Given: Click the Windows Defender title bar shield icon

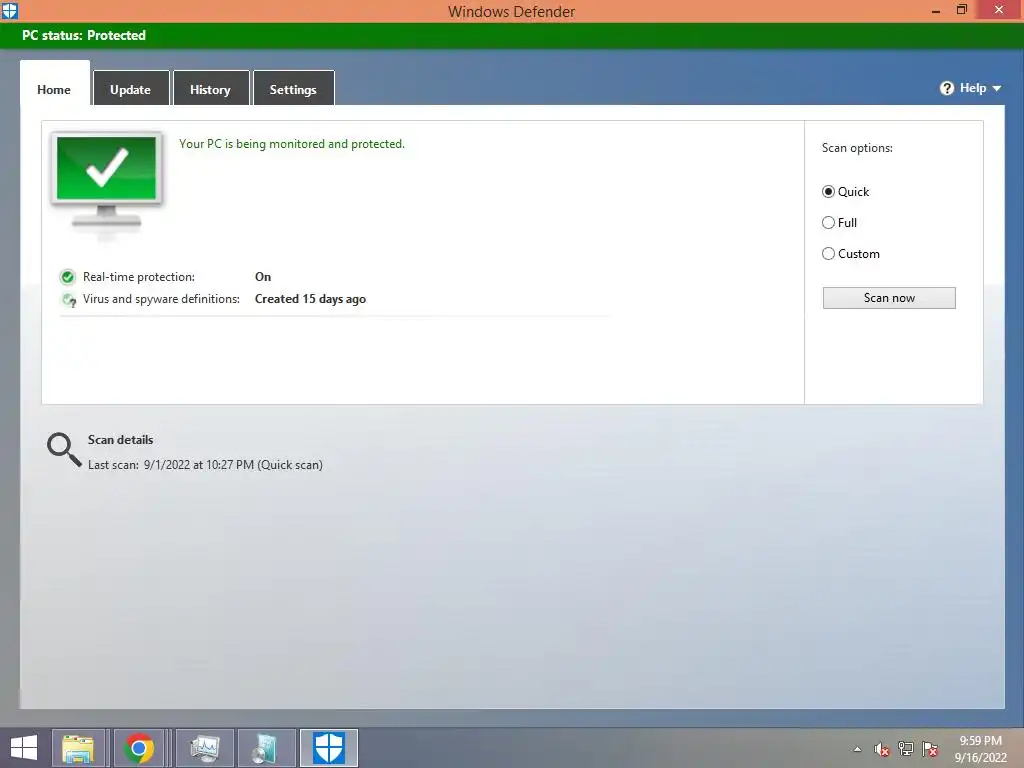Looking at the screenshot, I should pyautogui.click(x=10, y=11).
